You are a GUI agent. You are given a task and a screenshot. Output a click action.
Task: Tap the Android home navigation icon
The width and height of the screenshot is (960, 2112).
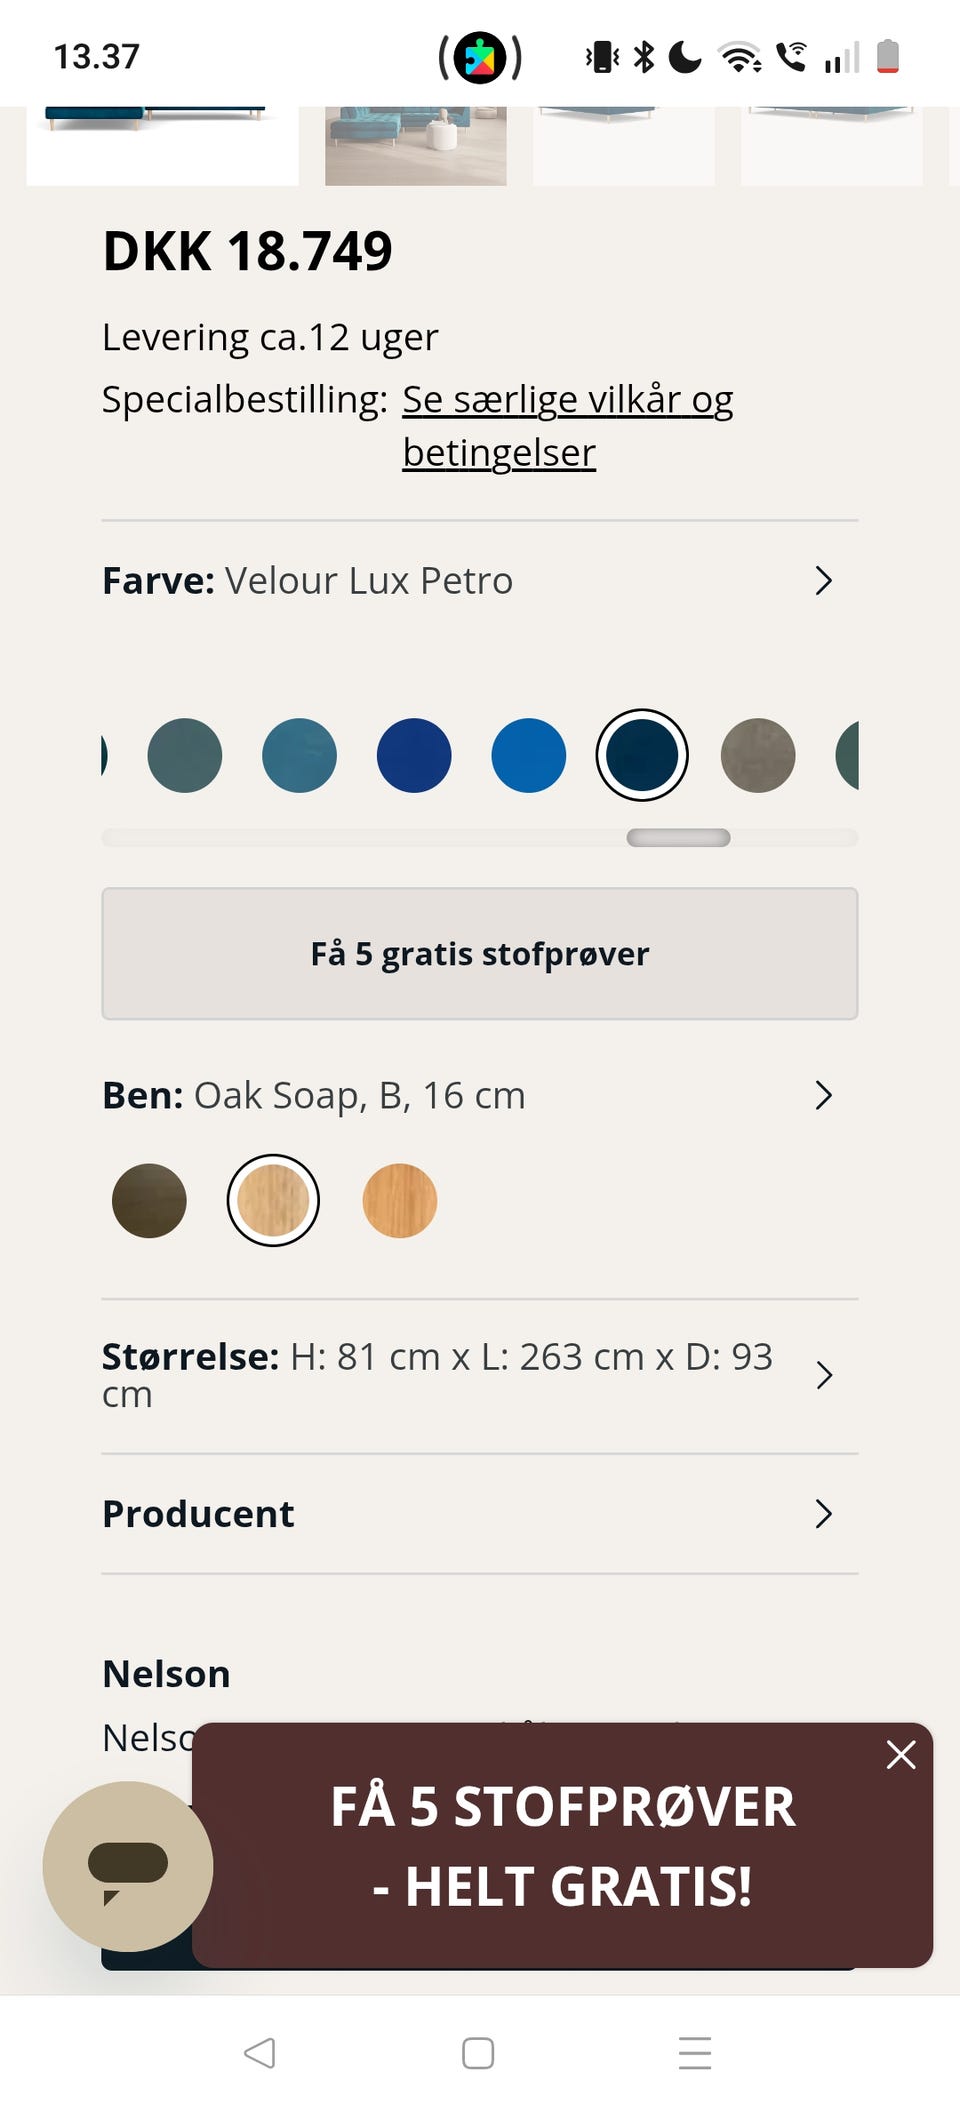(x=478, y=2053)
